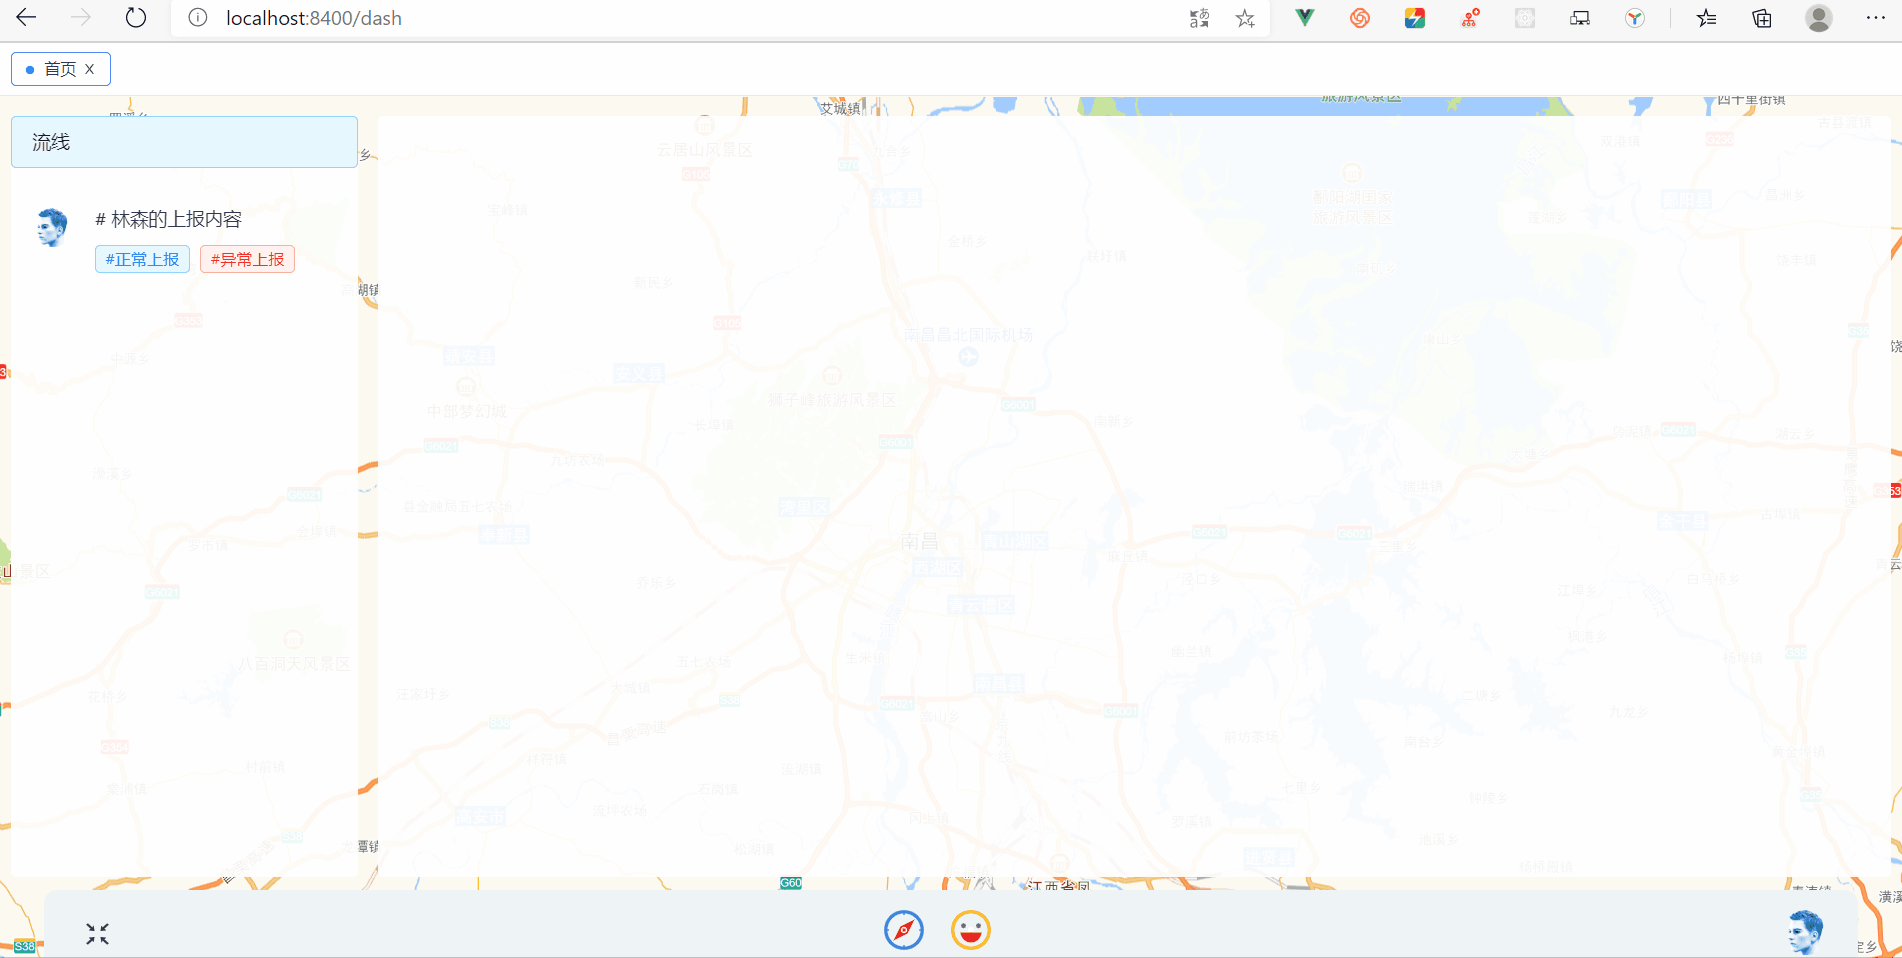
Task: Toggle the fullscreen collapse icon
Action: (x=97, y=934)
